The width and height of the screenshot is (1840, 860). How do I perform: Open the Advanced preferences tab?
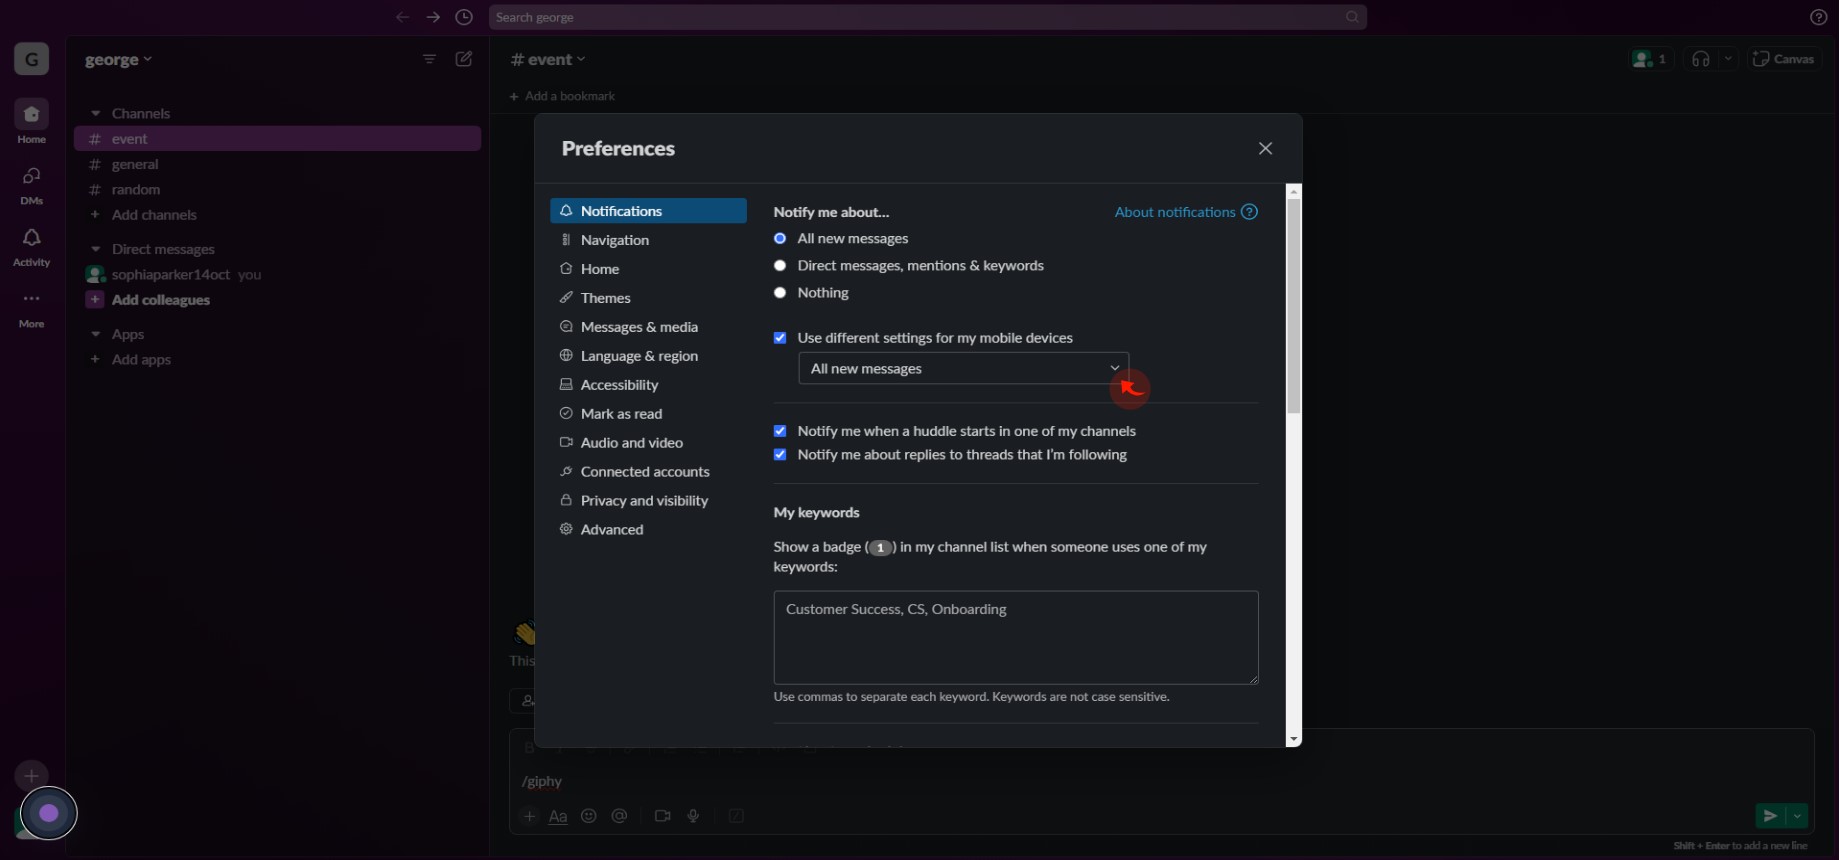[648, 530]
